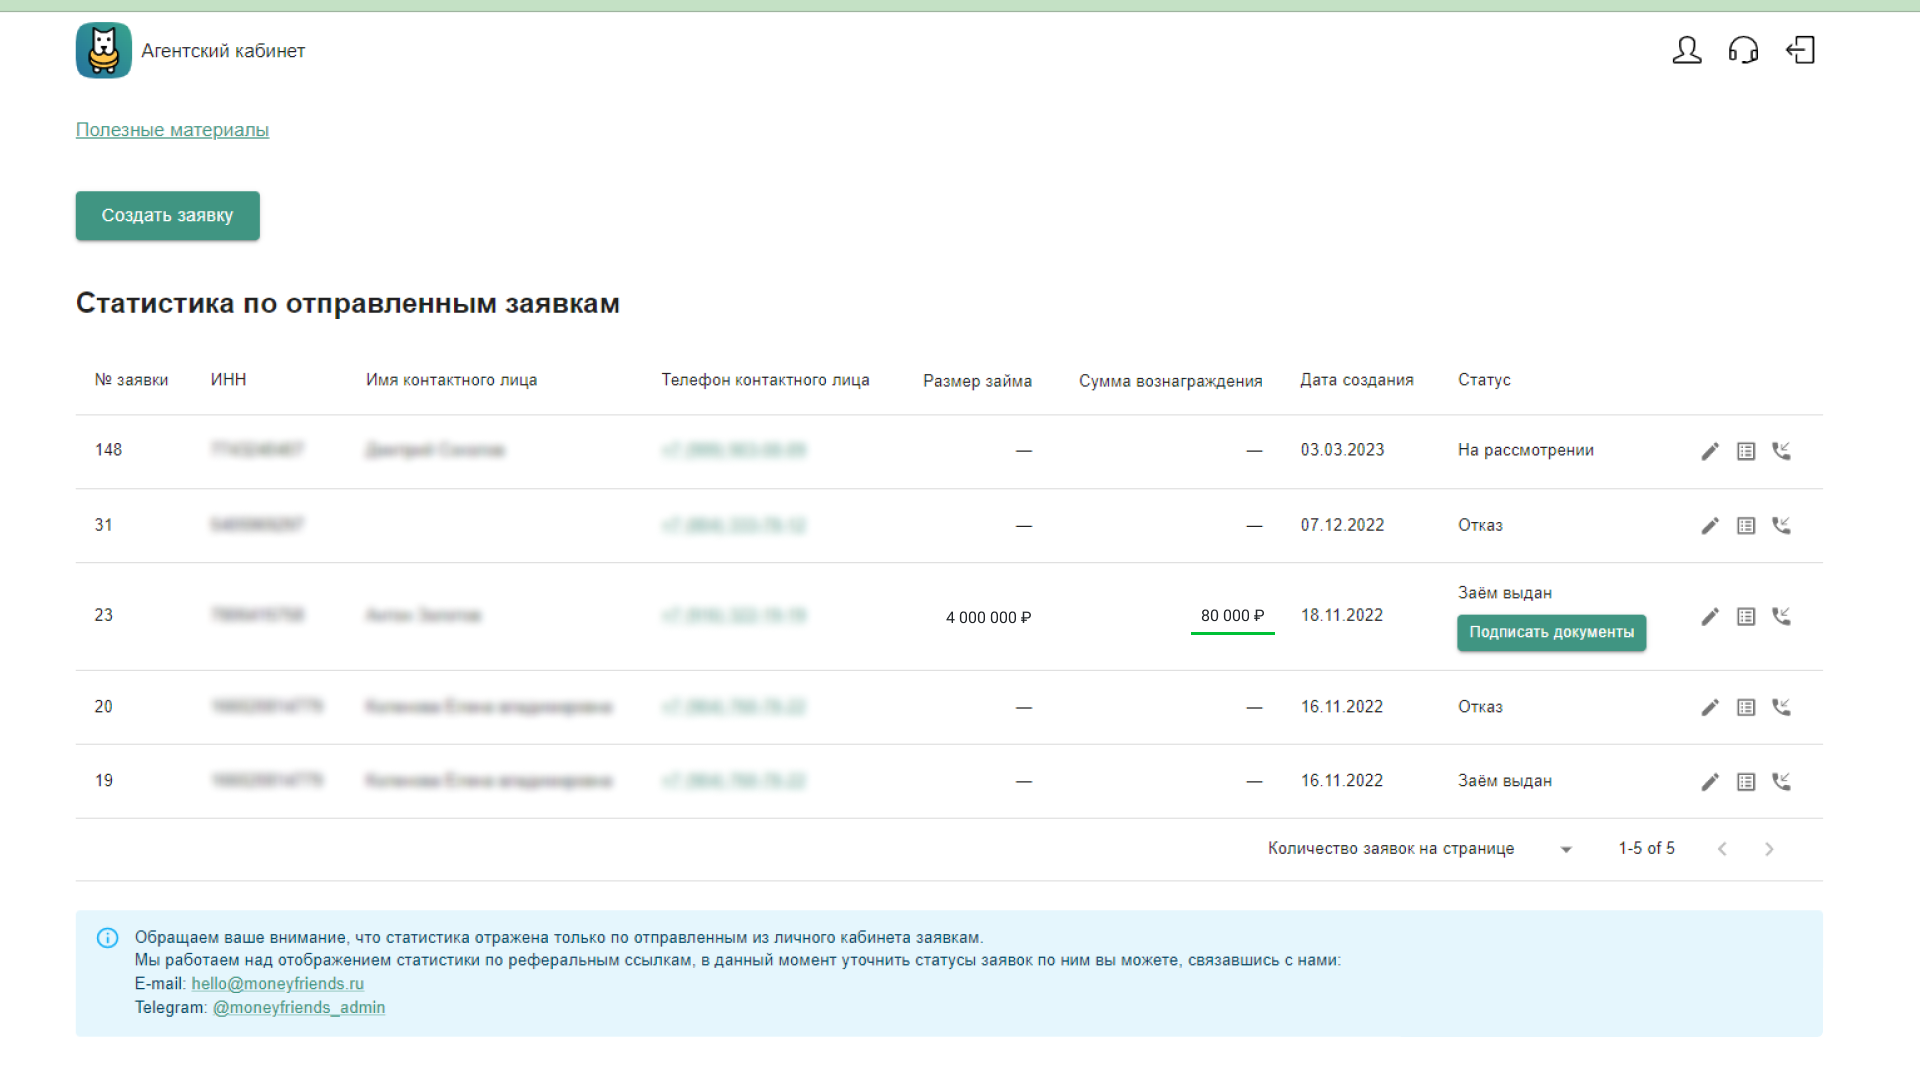
Task: Expand the applications-per-page dropdown
Action: [1566, 849]
